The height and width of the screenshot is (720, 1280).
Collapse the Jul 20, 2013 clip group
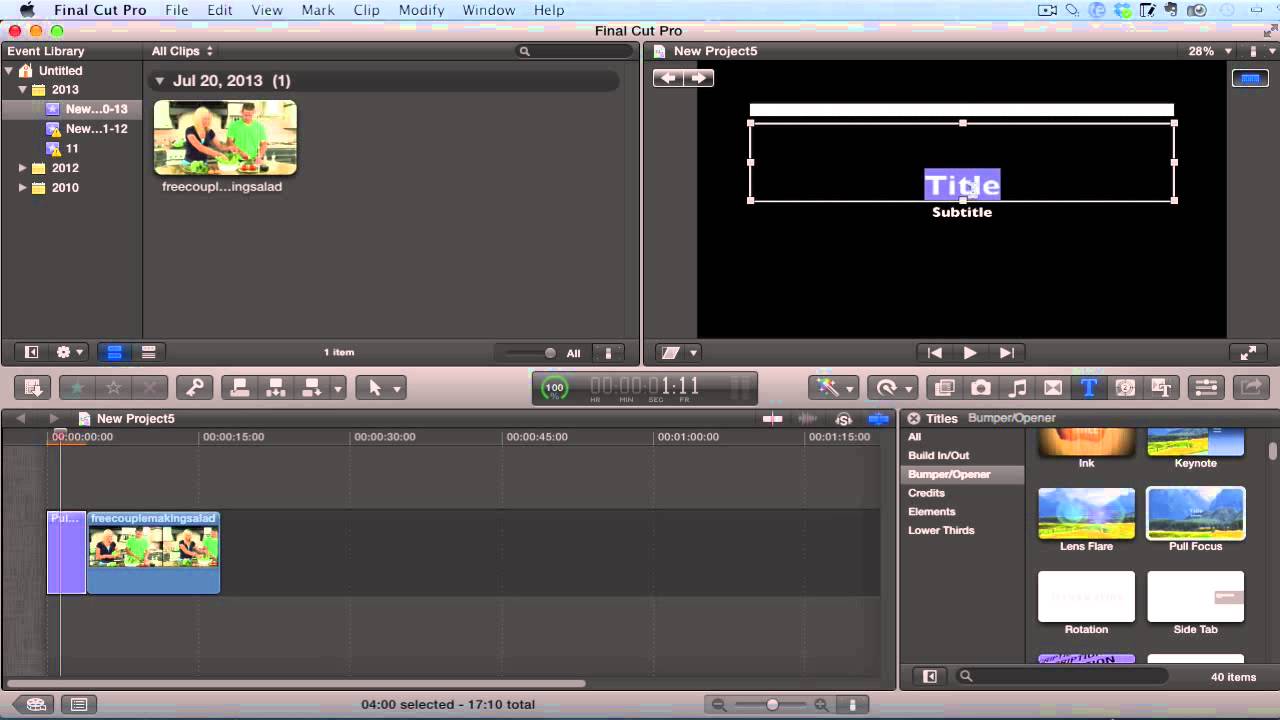[159, 81]
